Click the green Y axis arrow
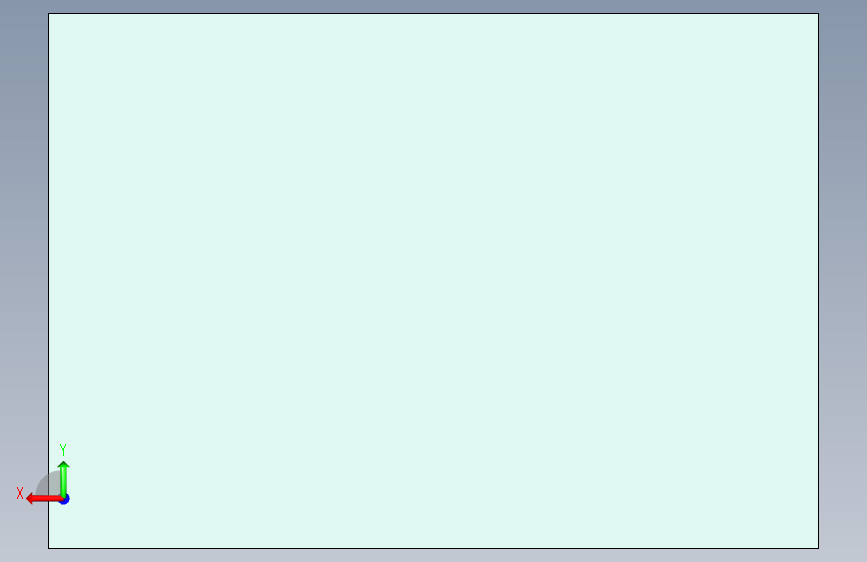This screenshot has height=562, width=867. 64,479
